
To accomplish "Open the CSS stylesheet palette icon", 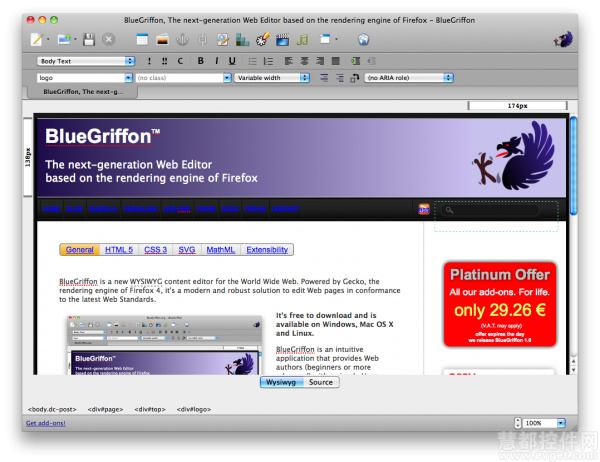I will pos(262,39).
